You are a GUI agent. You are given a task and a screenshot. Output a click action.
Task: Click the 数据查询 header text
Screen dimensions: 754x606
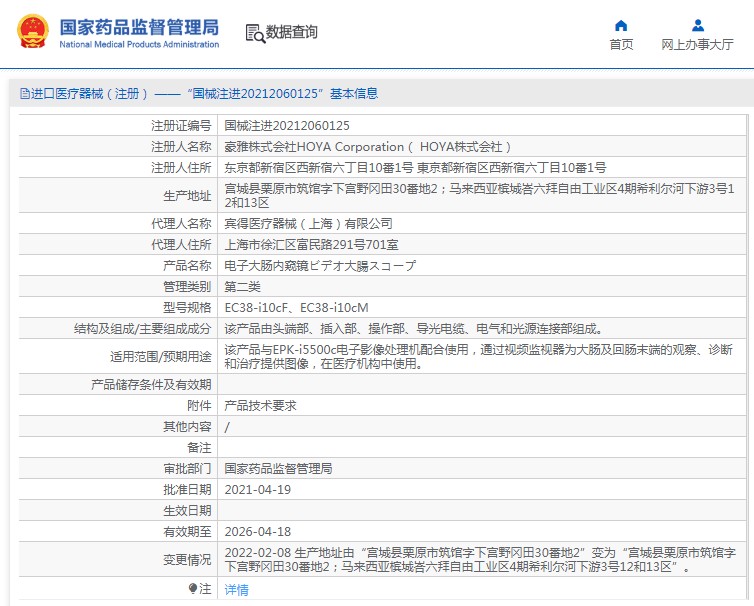click(x=292, y=32)
